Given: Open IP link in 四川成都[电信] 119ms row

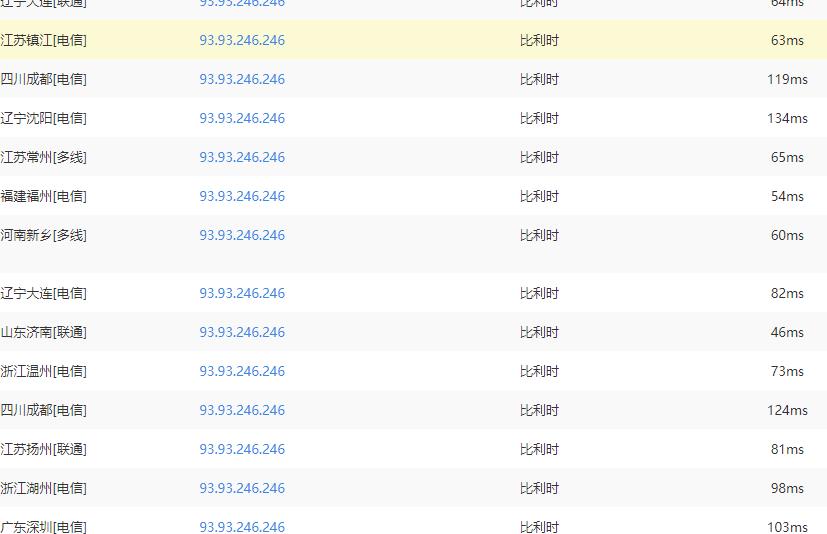Looking at the screenshot, I should 242,79.
